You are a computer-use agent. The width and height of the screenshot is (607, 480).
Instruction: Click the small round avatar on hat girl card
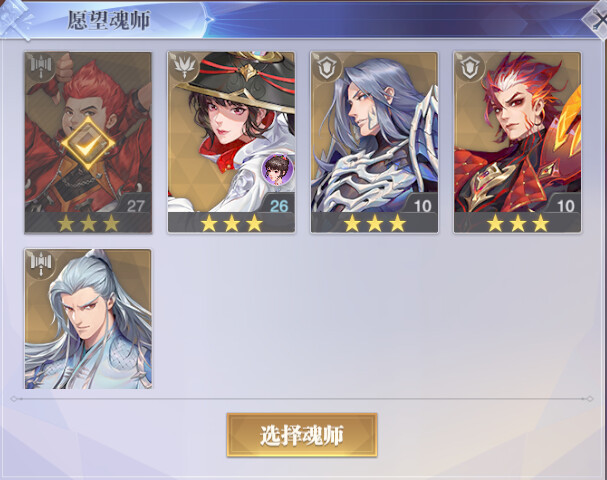click(278, 169)
